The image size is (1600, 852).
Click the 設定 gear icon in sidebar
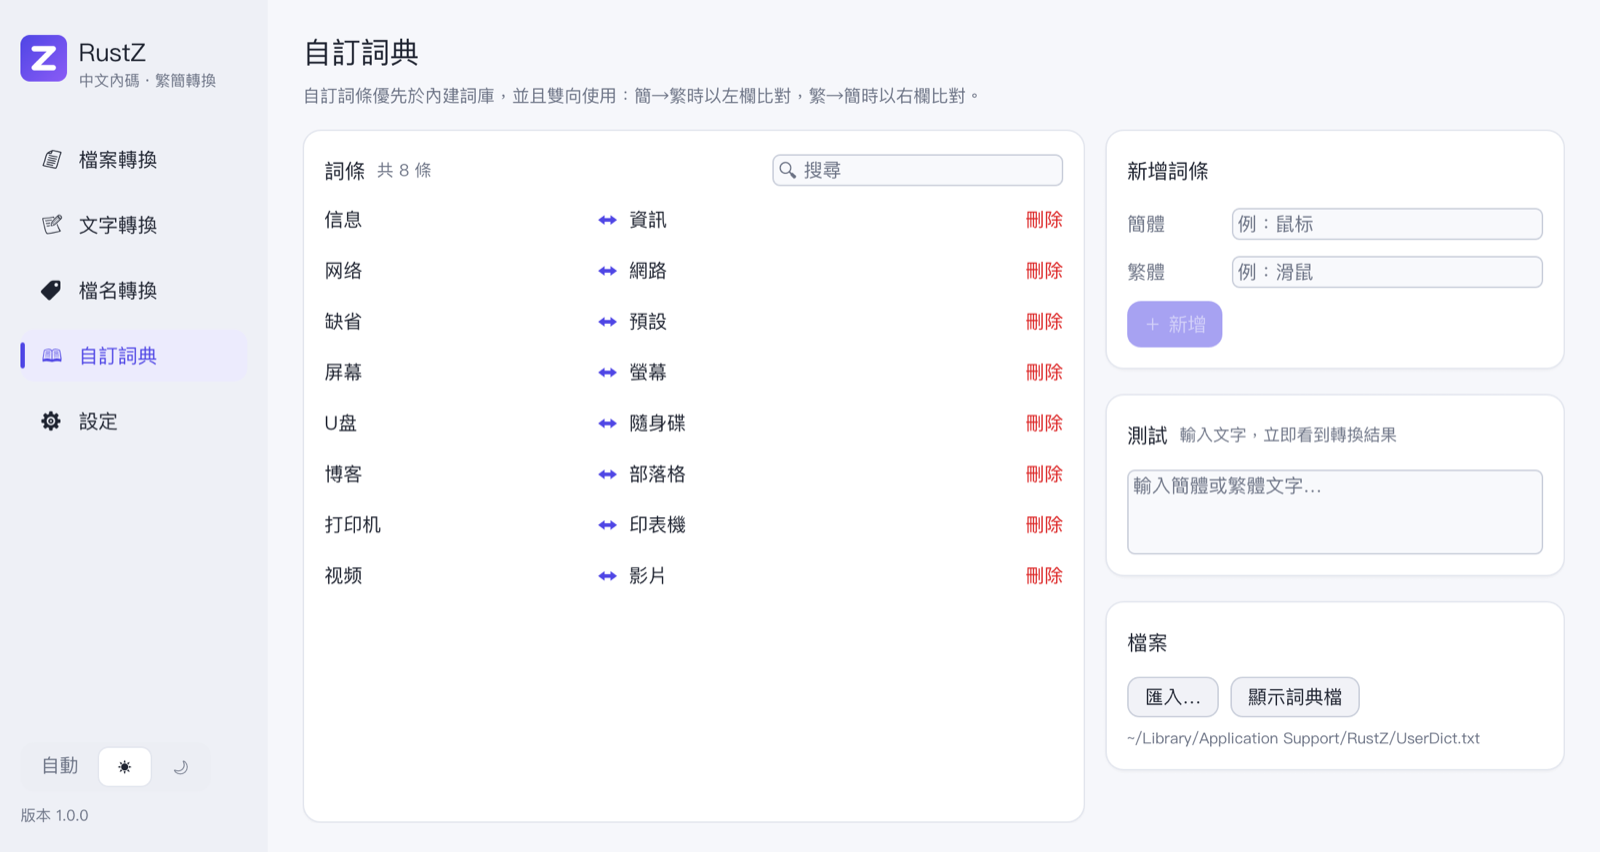click(x=51, y=421)
